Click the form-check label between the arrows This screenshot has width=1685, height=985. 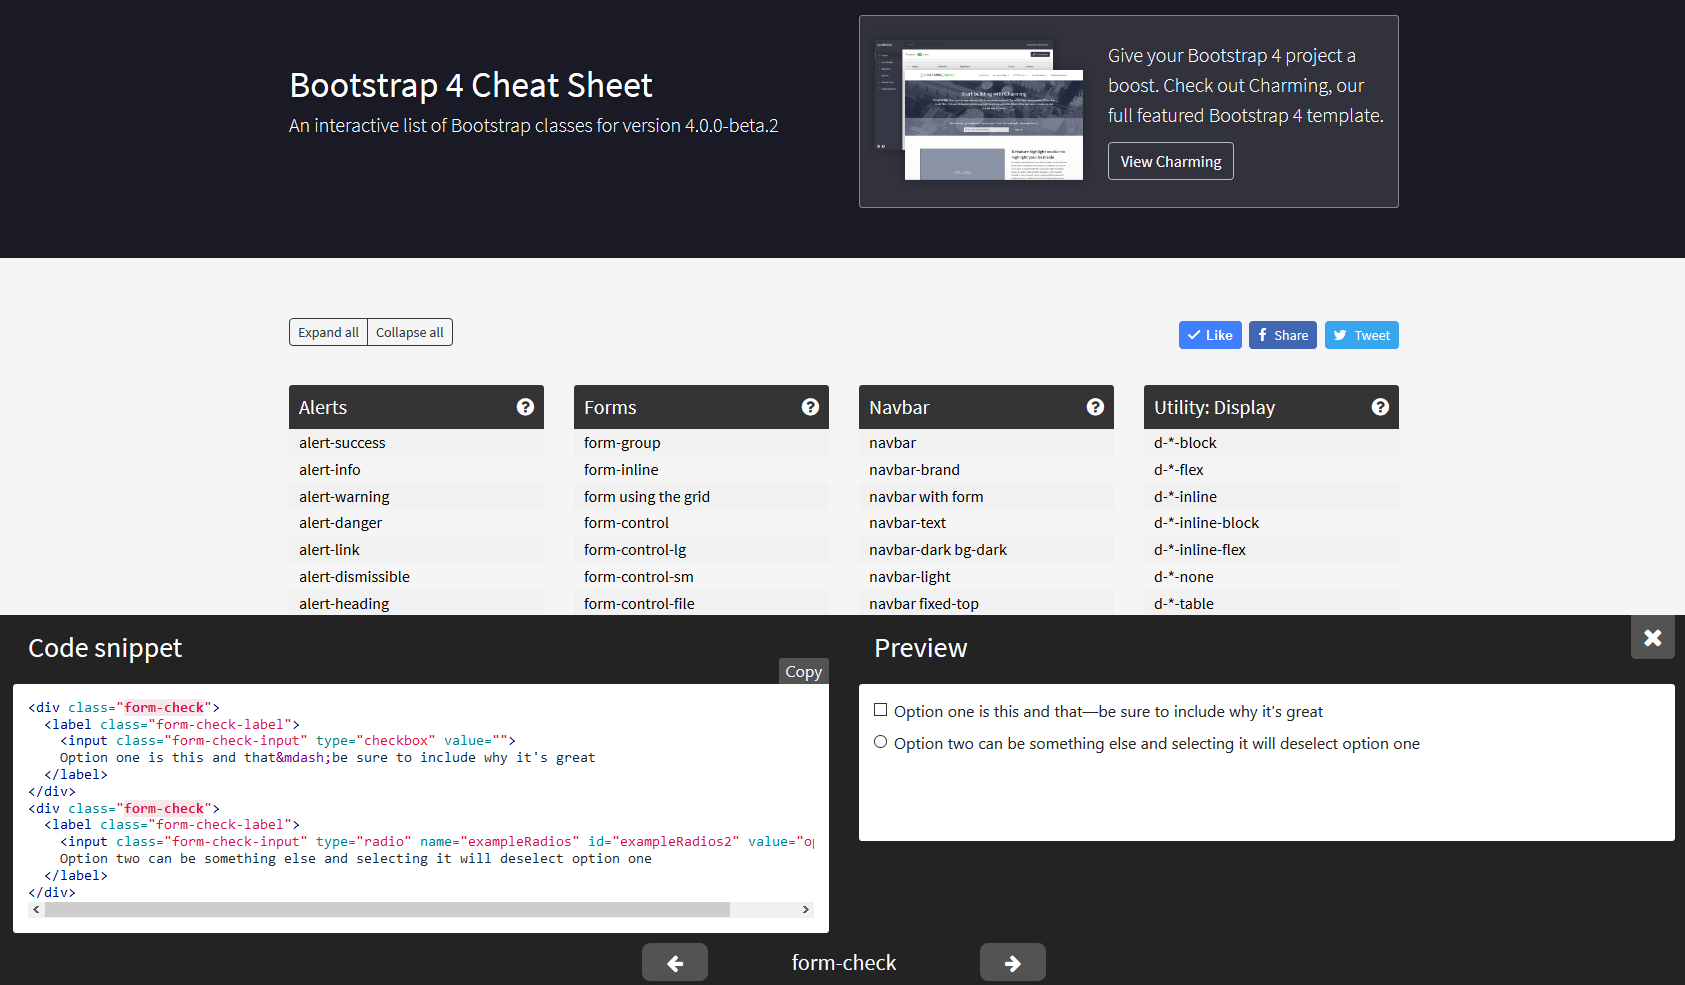(844, 962)
